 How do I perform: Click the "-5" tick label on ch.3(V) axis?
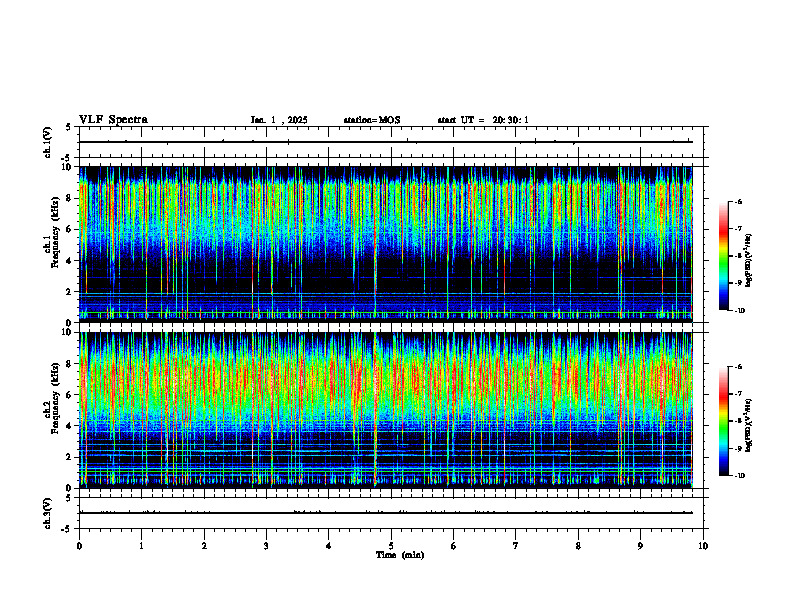(x=66, y=529)
